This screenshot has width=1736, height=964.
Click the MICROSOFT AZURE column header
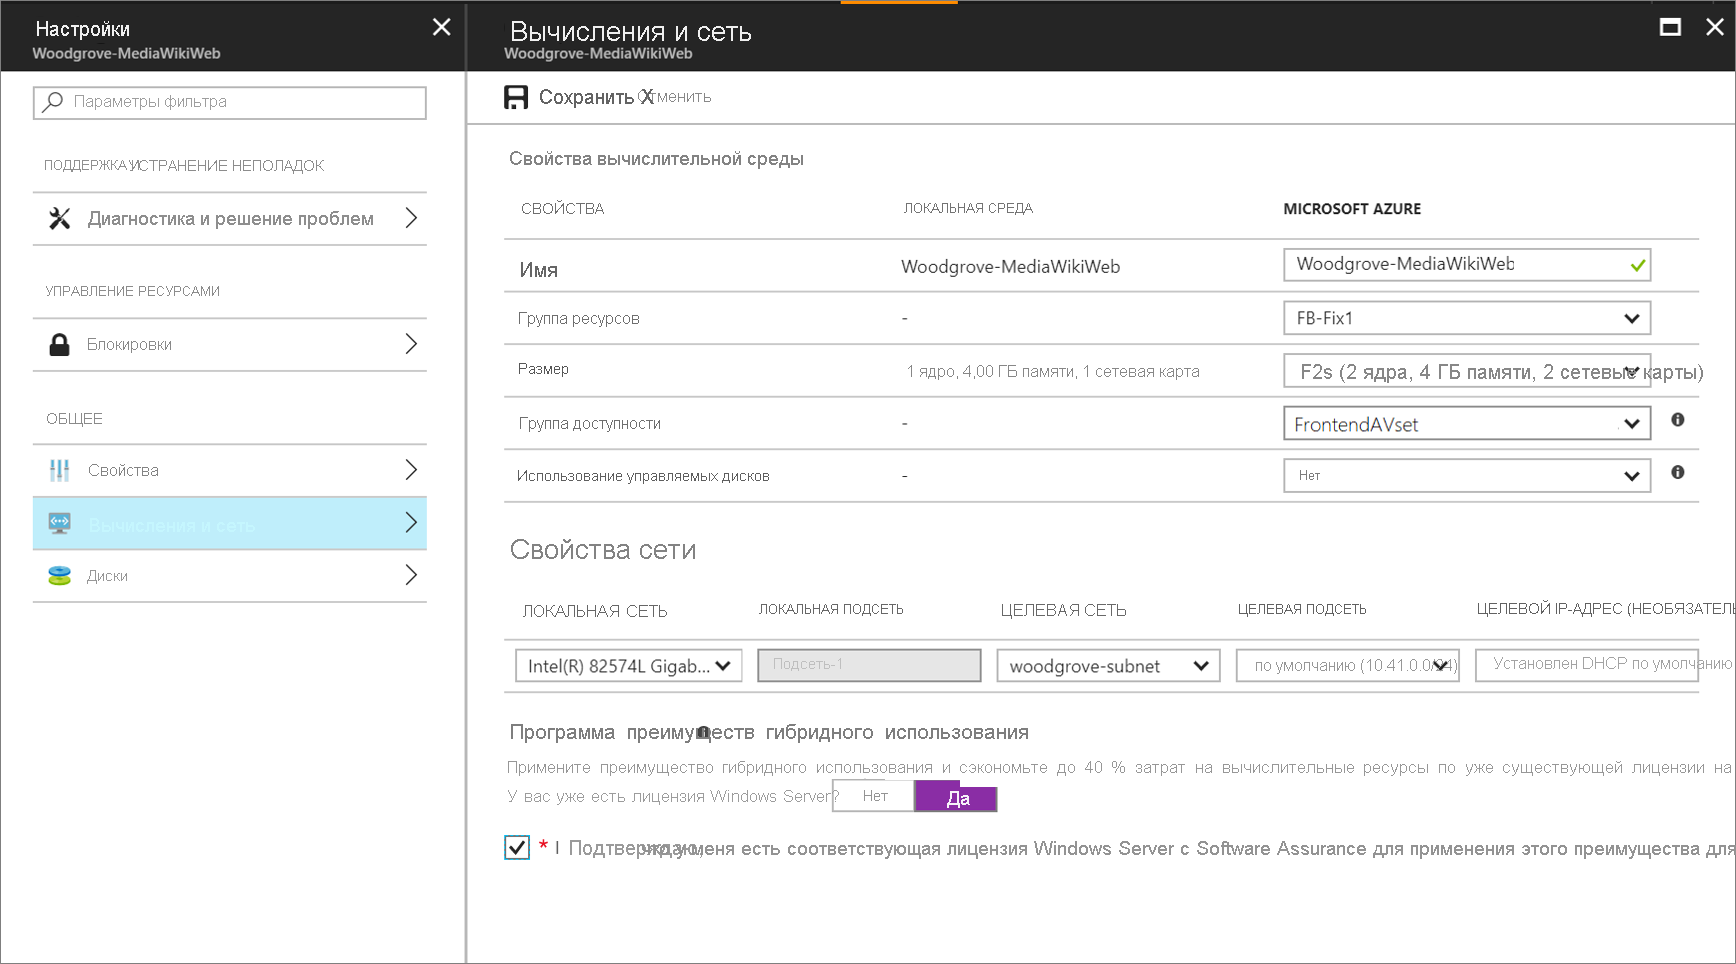point(1352,209)
